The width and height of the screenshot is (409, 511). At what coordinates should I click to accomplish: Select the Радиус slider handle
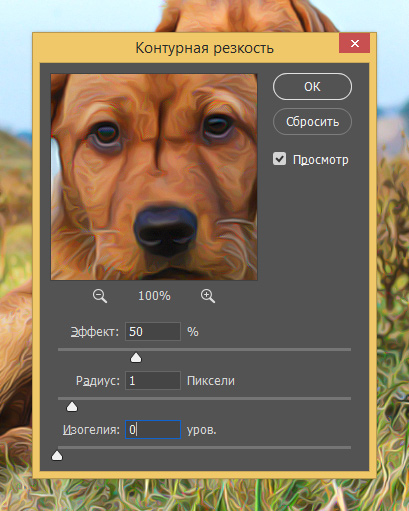point(72,407)
